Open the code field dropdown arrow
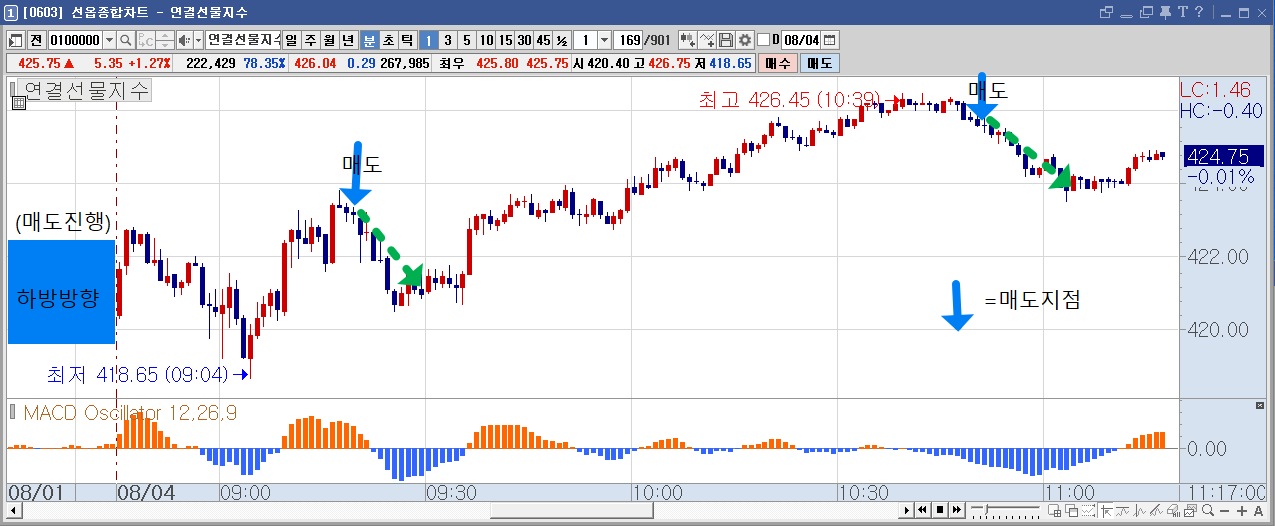Screen dimensions: 1275x526 click(109, 40)
